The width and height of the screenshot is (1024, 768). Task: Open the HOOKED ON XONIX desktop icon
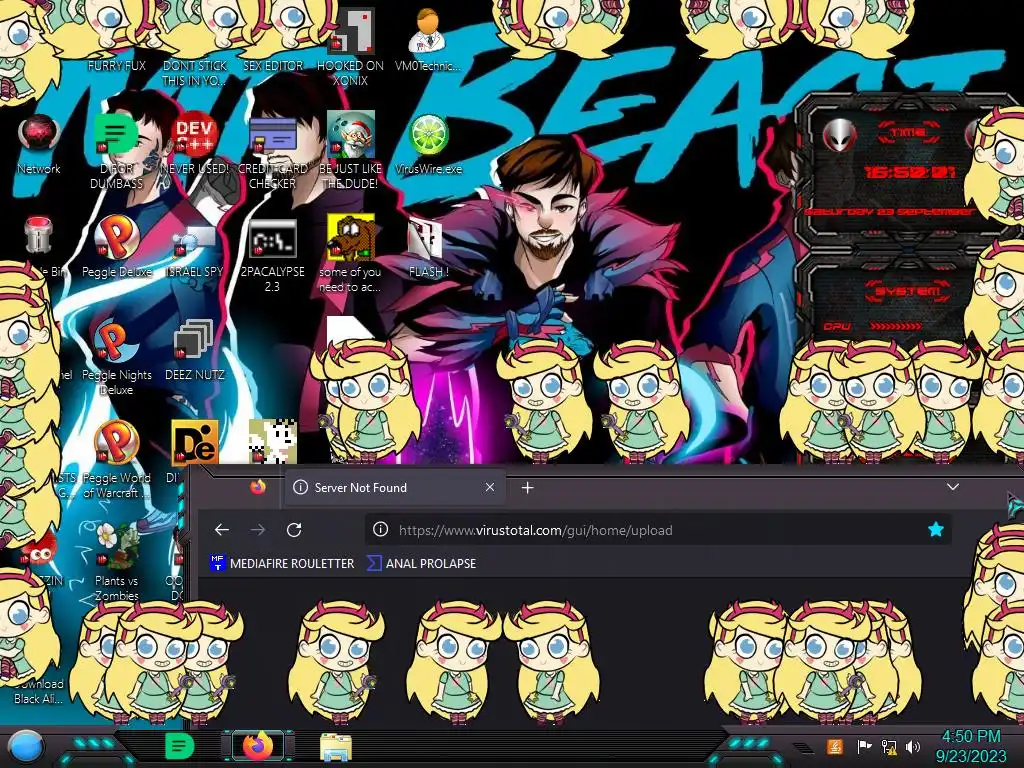(x=351, y=33)
